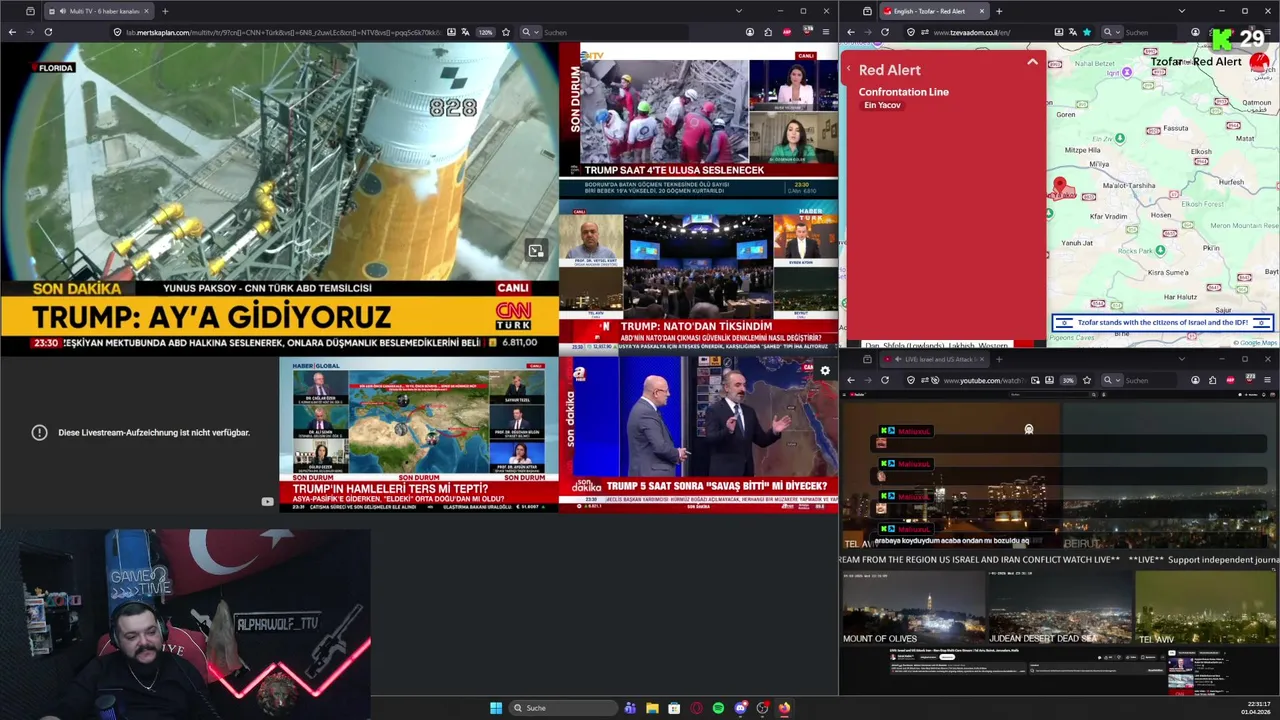Reload the Tzofar Red Alert page
Viewport: 1280px width, 720px height.
(885, 32)
